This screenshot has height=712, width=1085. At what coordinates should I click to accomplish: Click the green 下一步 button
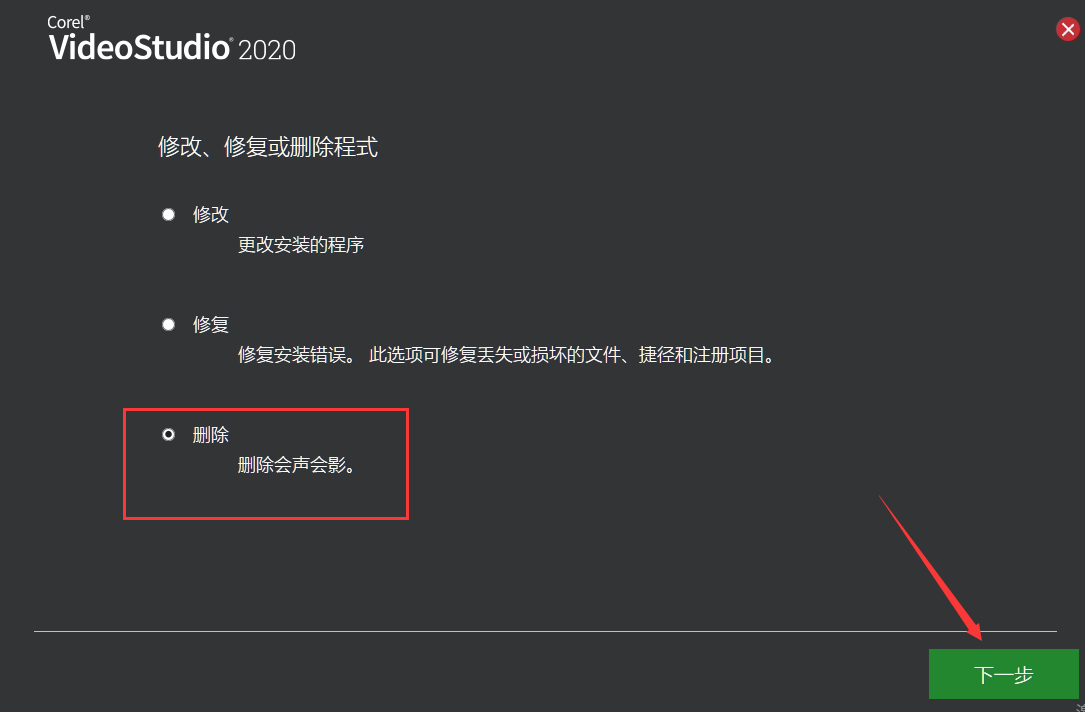tap(1003, 674)
